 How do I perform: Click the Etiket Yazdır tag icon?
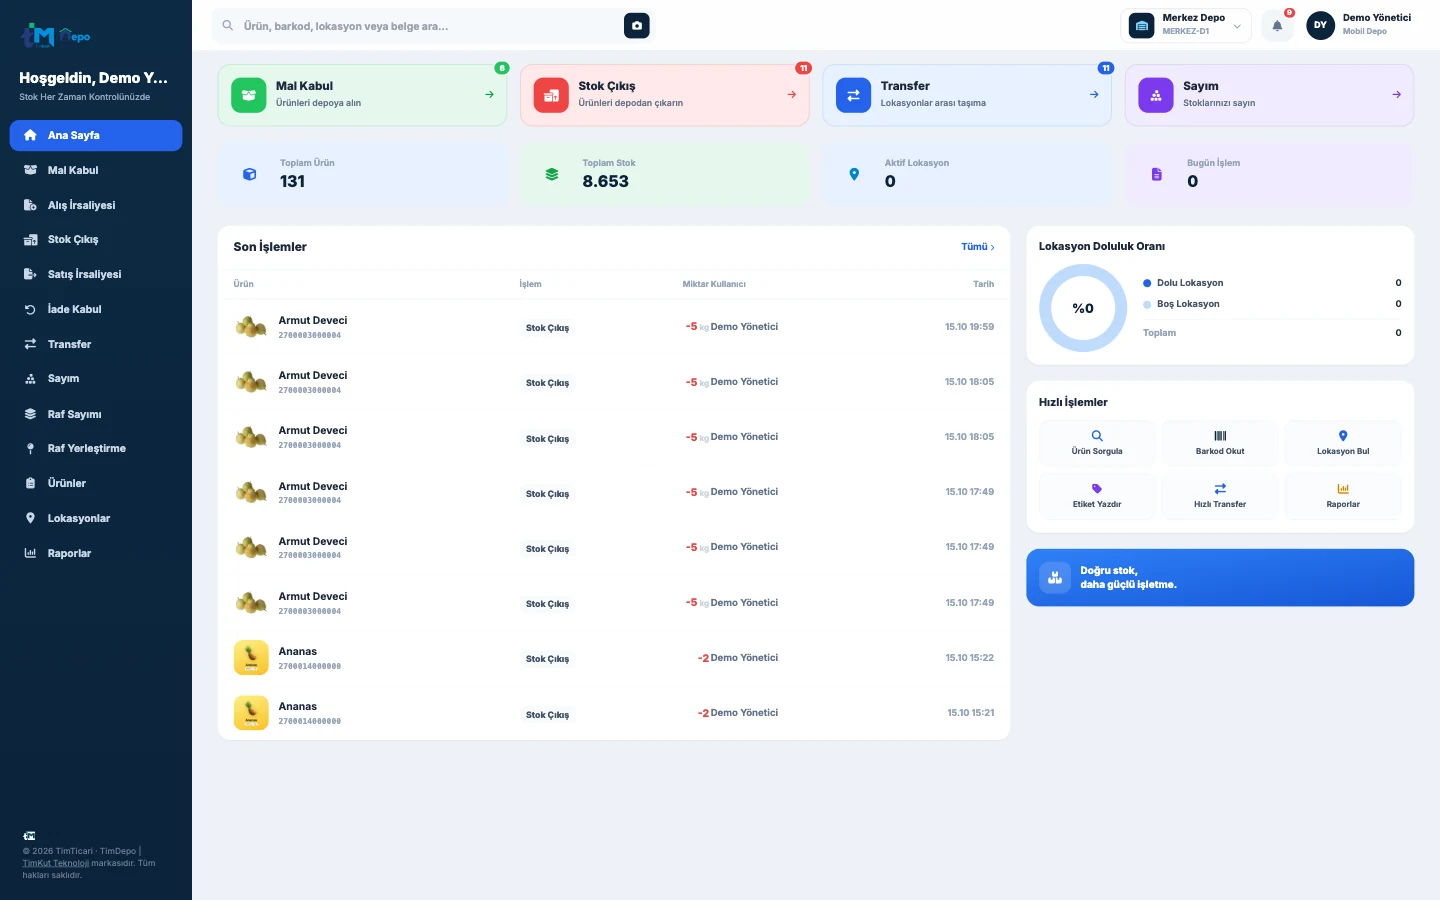coord(1097,489)
